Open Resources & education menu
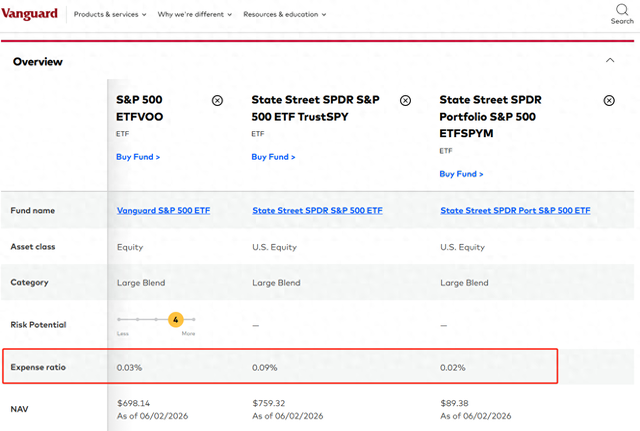Viewport: 640px width, 431px height. pyautogui.click(x=284, y=14)
